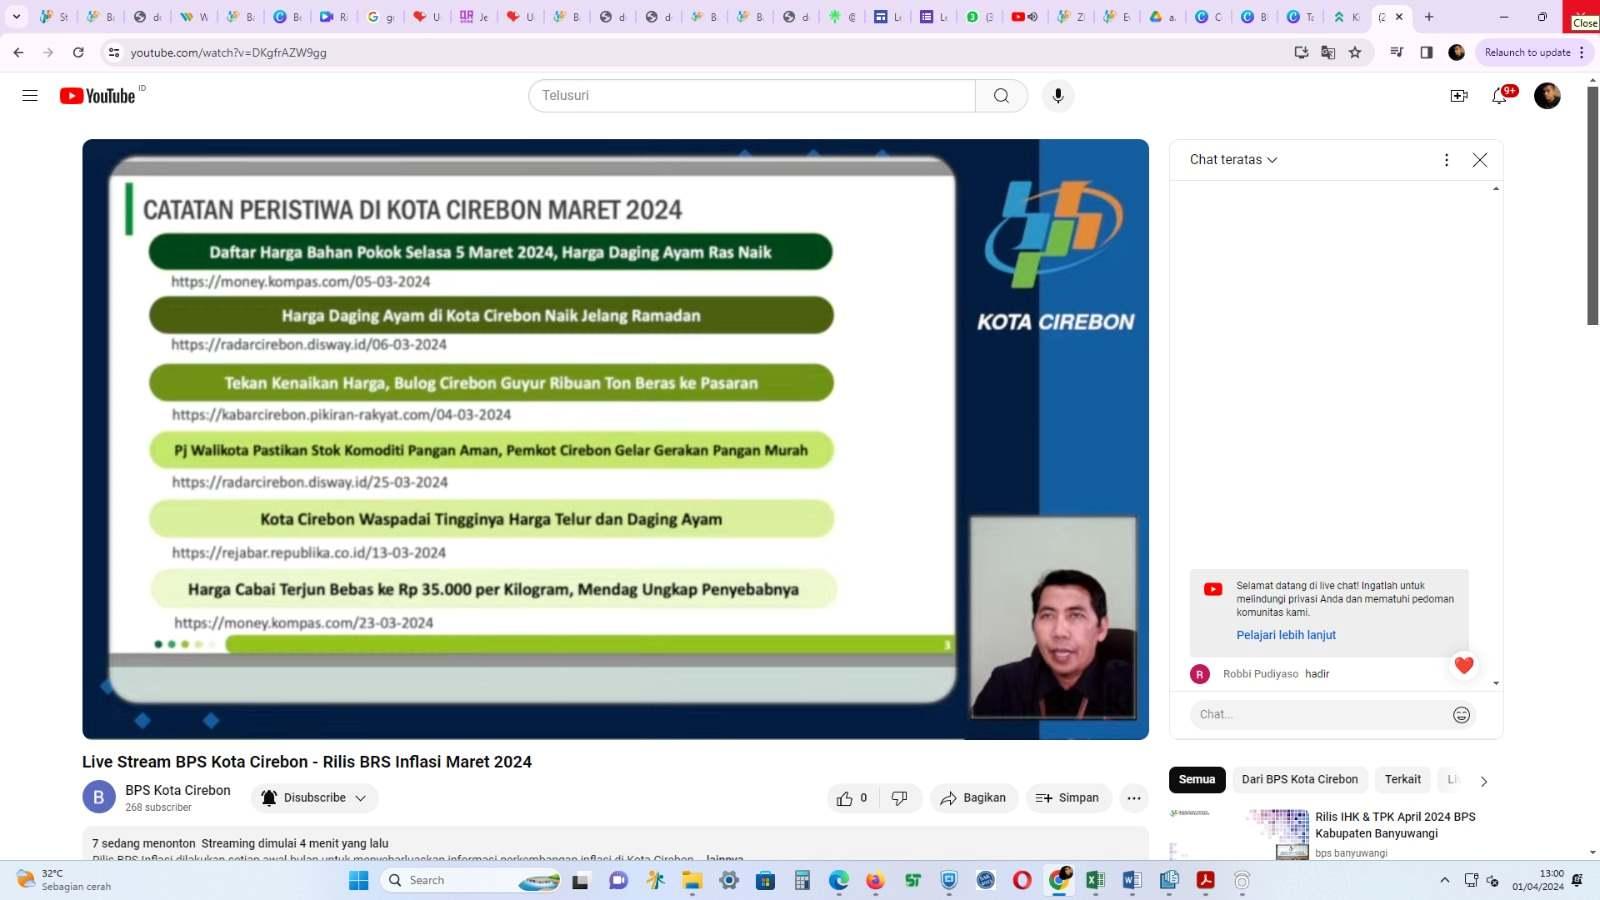Viewport: 1600px width, 900px height.
Task: Click the browser address bar URL
Action: pos(228,52)
